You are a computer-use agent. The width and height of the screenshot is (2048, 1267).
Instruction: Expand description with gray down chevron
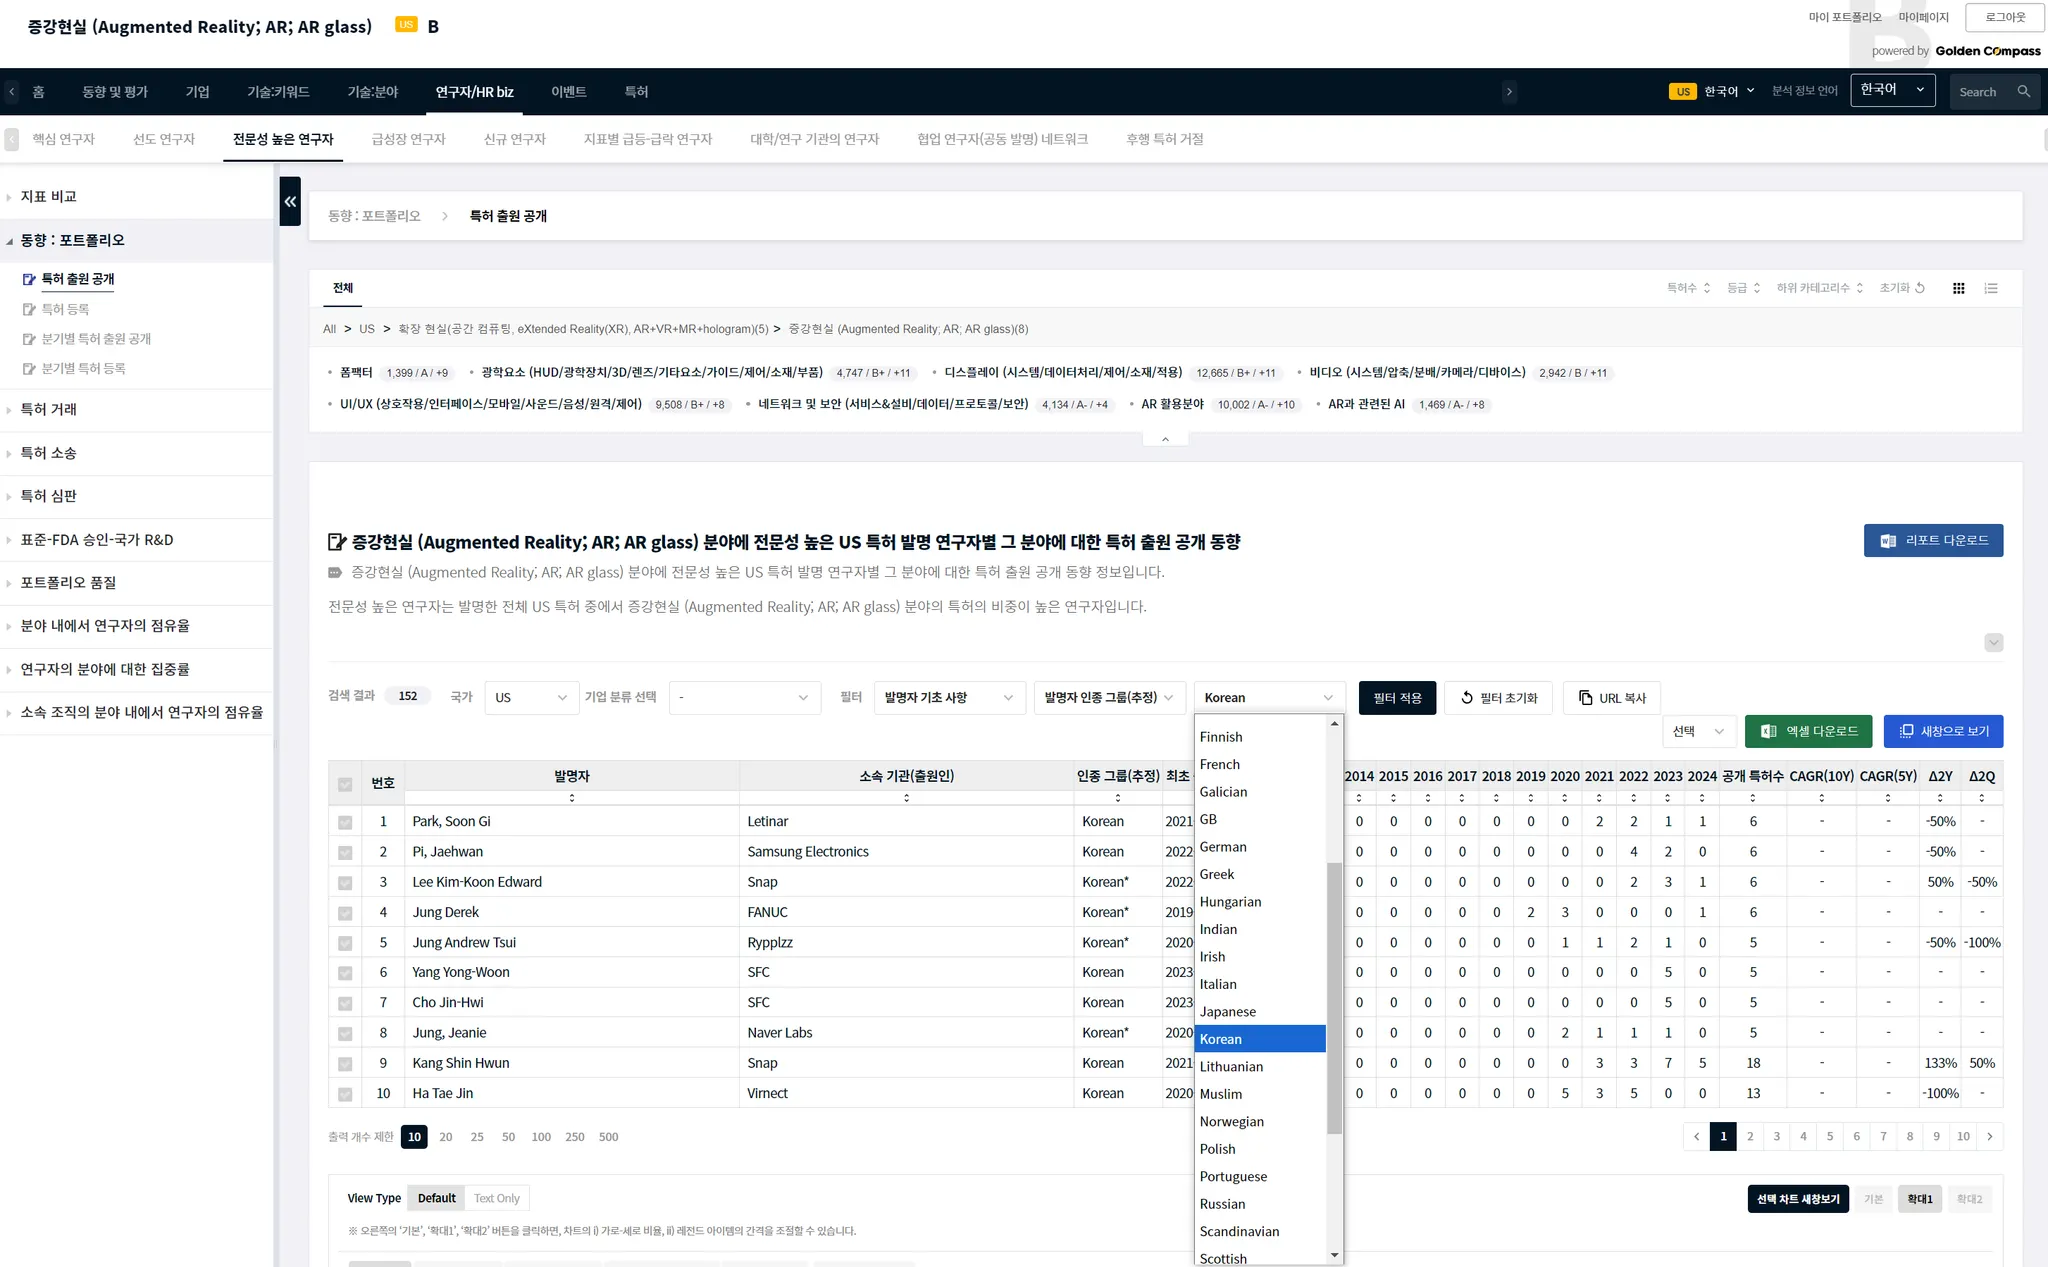1993,643
